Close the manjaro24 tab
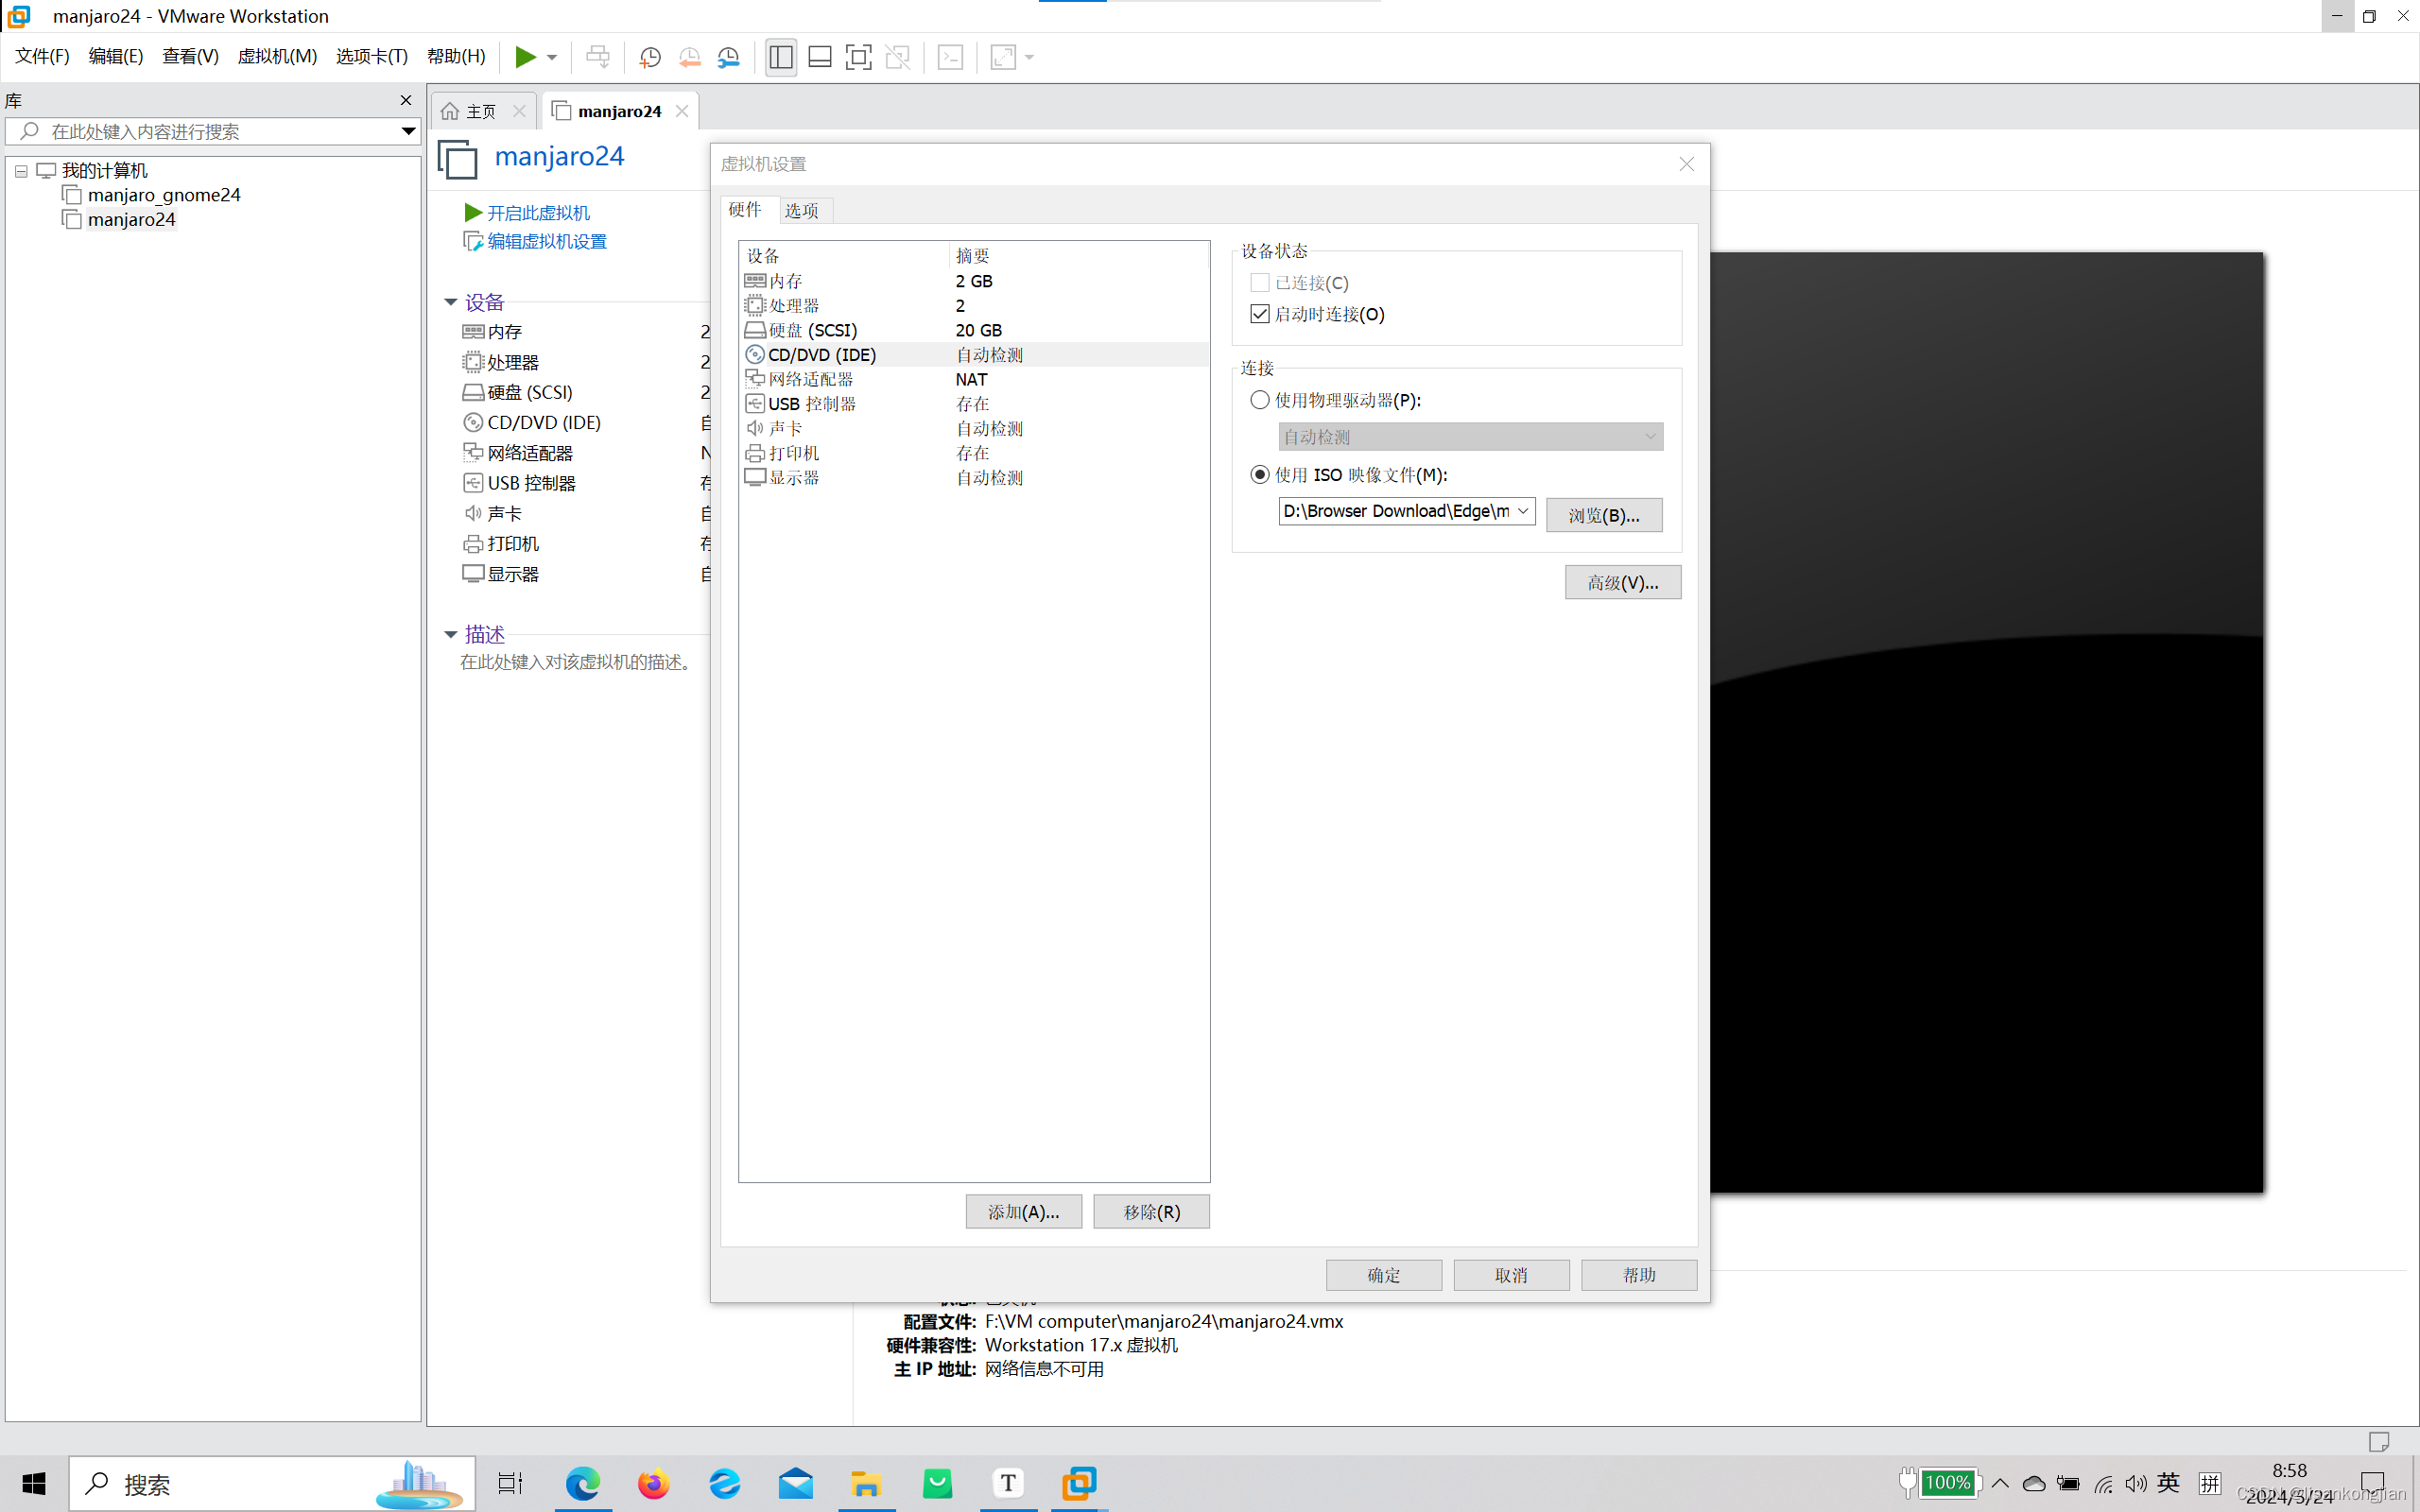Viewport: 2420px width, 1512px height. (682, 111)
